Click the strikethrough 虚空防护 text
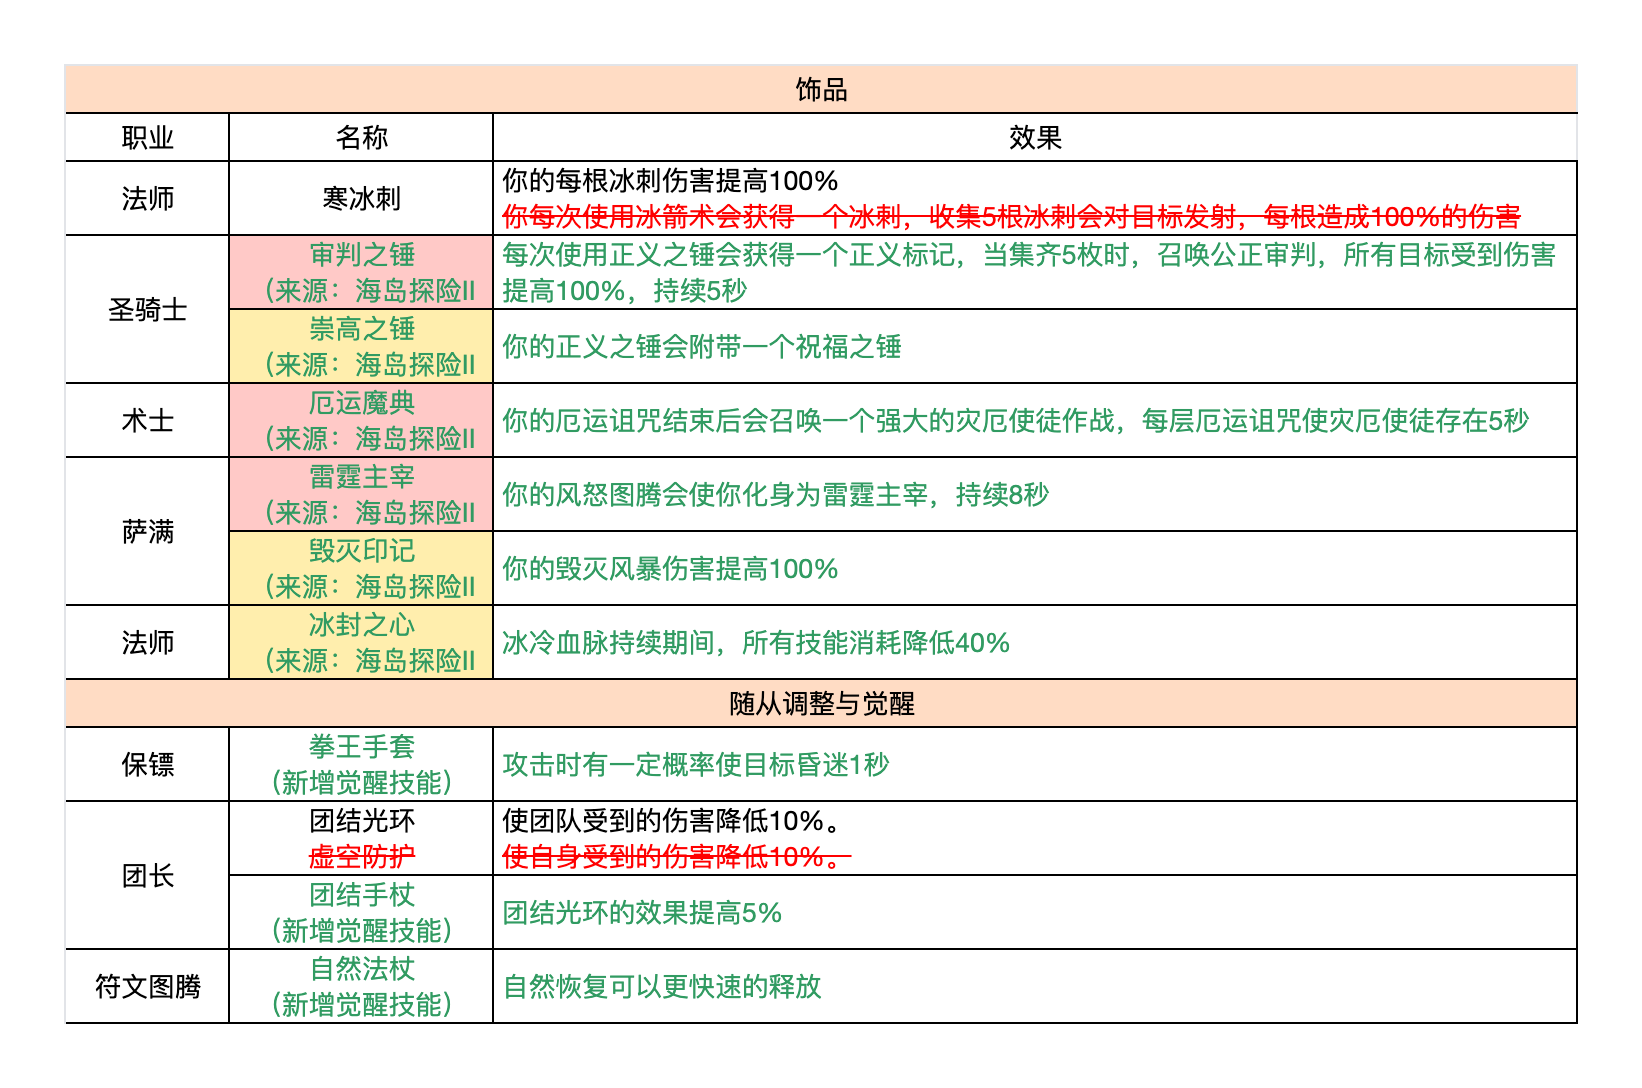This screenshot has width=1642, height=1088. (361, 857)
